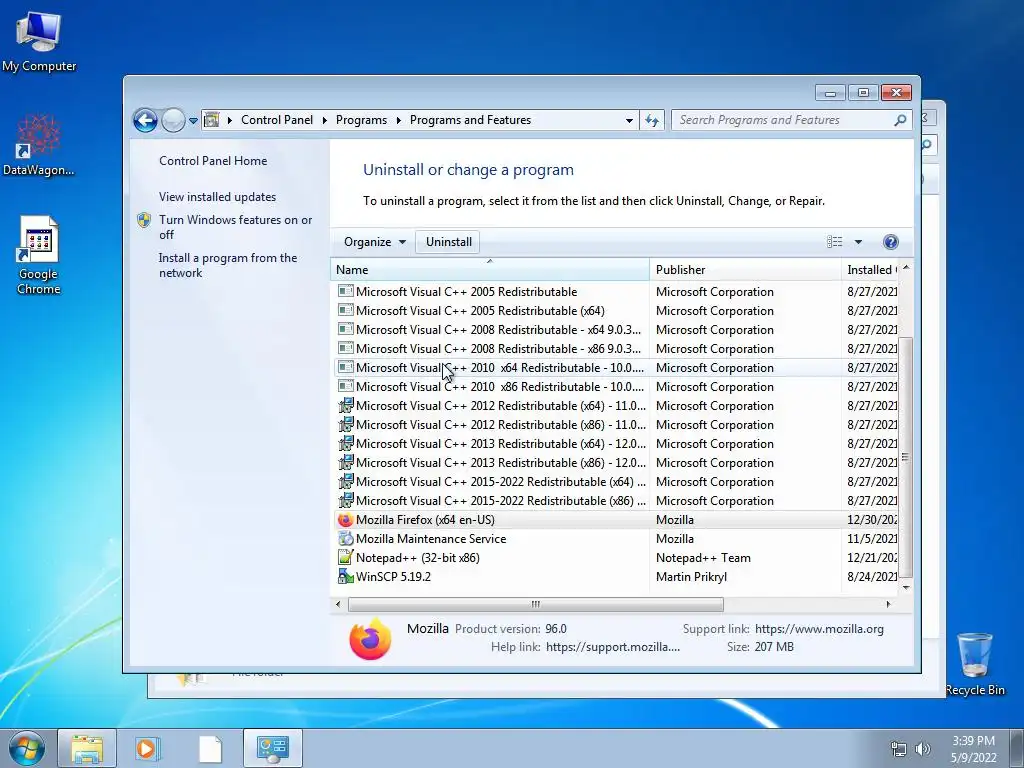Click the Mozilla Maintenance Service icon
Image resolution: width=1024 pixels, height=768 pixels.
[x=345, y=539]
